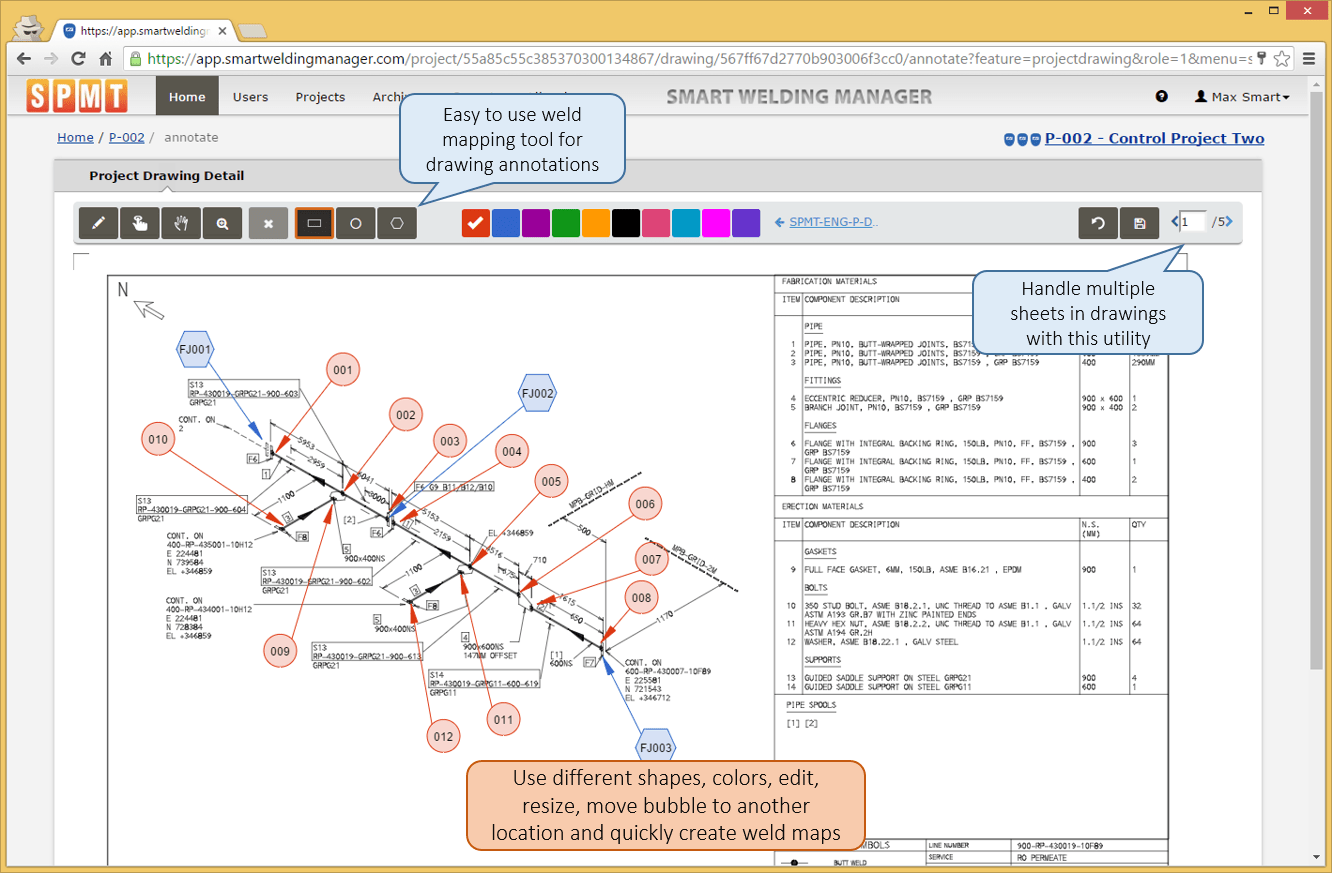Click the FJ002 hexagon bubble

(x=537, y=394)
